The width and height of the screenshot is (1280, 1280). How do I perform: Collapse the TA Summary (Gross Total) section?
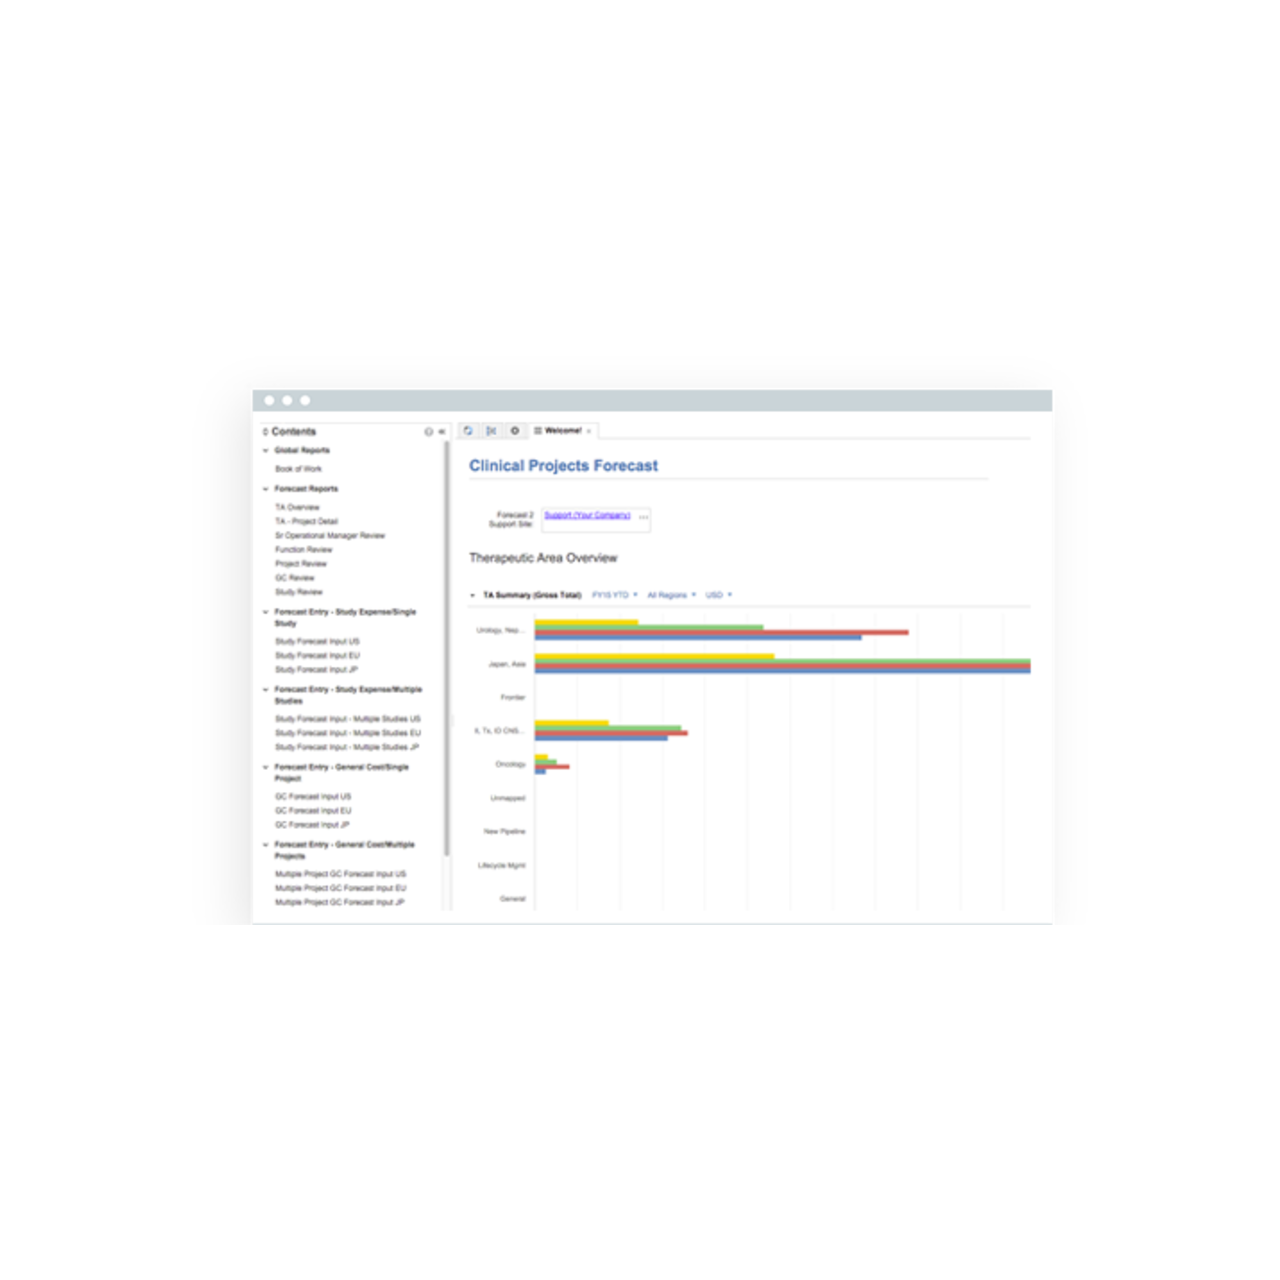pos(471,594)
